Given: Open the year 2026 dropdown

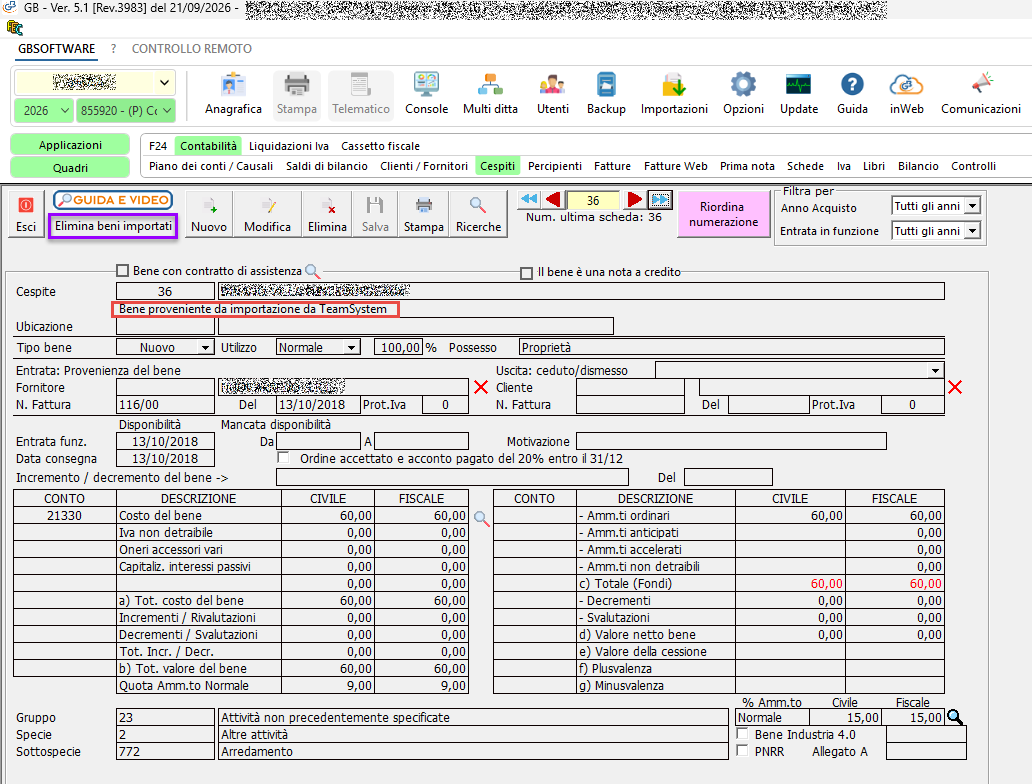Looking at the screenshot, I should (43, 111).
